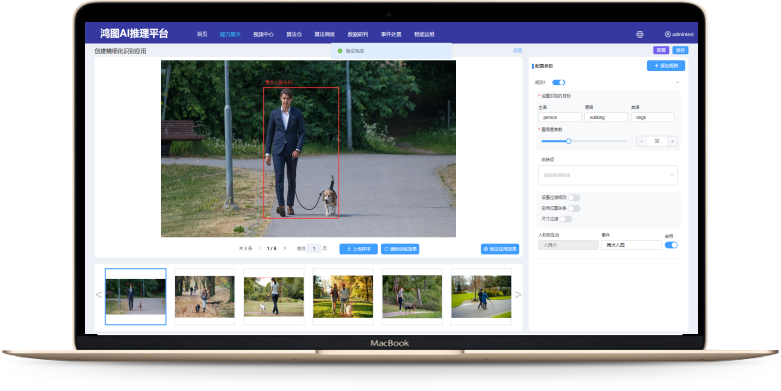Open the 视频中心 menu item
The height and width of the screenshot is (391, 781).
tap(263, 34)
